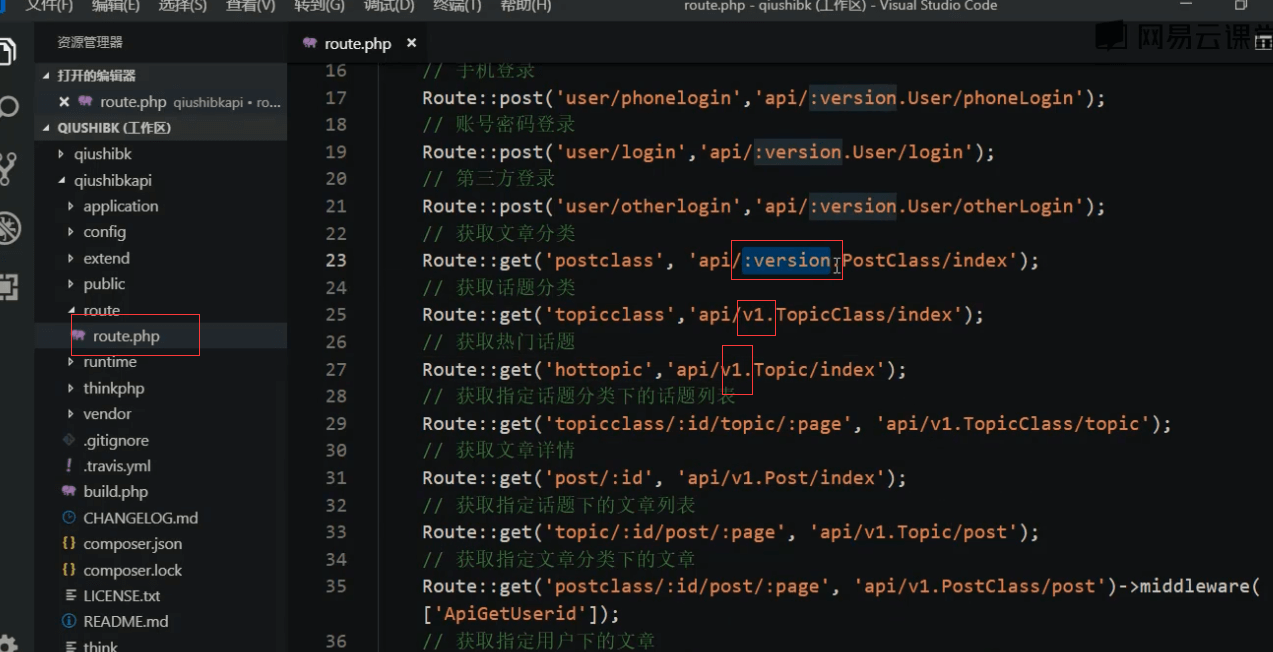Image resolution: width=1273 pixels, height=652 pixels.
Task: Open the 选择(S) menu
Action: coord(182,6)
